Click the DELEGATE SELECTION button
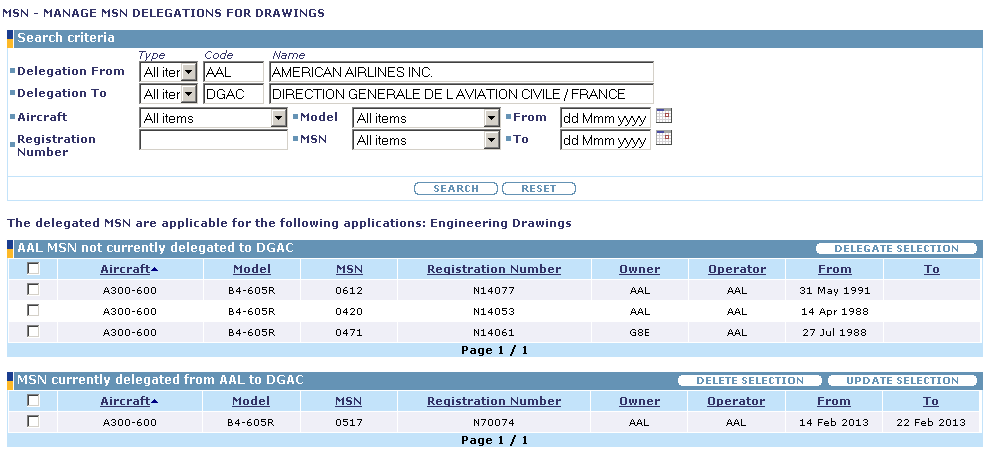Image resolution: width=998 pixels, height=459 pixels. pyautogui.click(x=896, y=249)
